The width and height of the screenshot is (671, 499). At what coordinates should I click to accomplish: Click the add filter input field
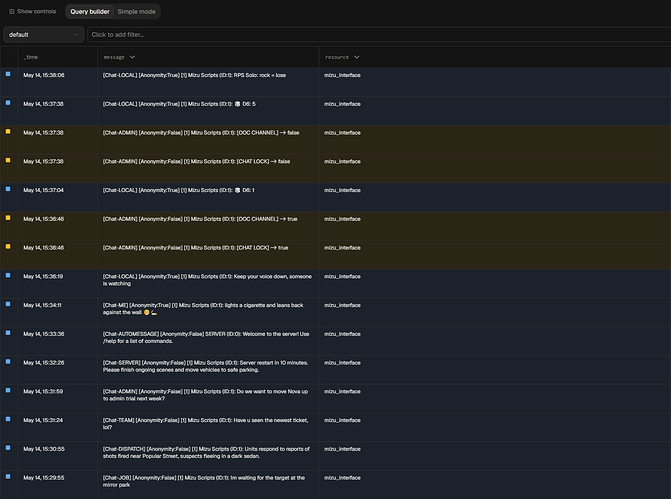379,35
